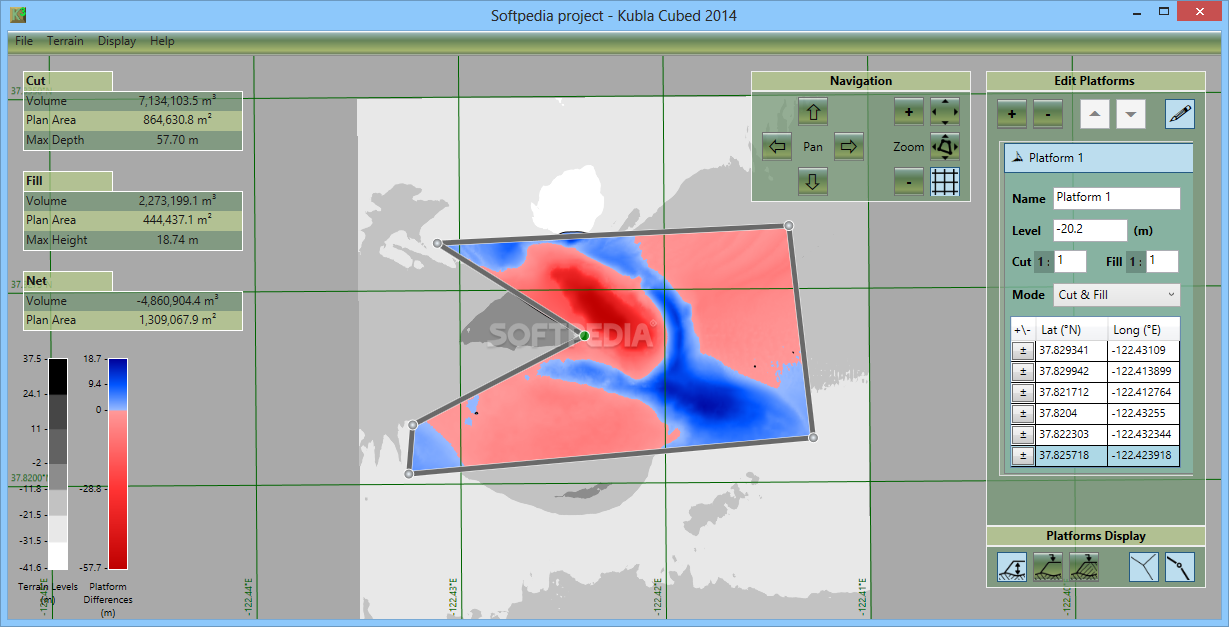
Task: Click the Cut ratio input field
Action: (1070, 261)
